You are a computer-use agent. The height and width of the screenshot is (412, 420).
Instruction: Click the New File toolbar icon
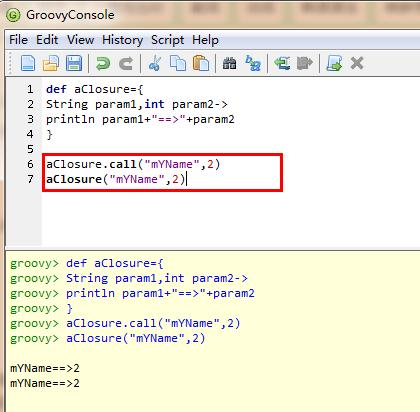point(28,63)
